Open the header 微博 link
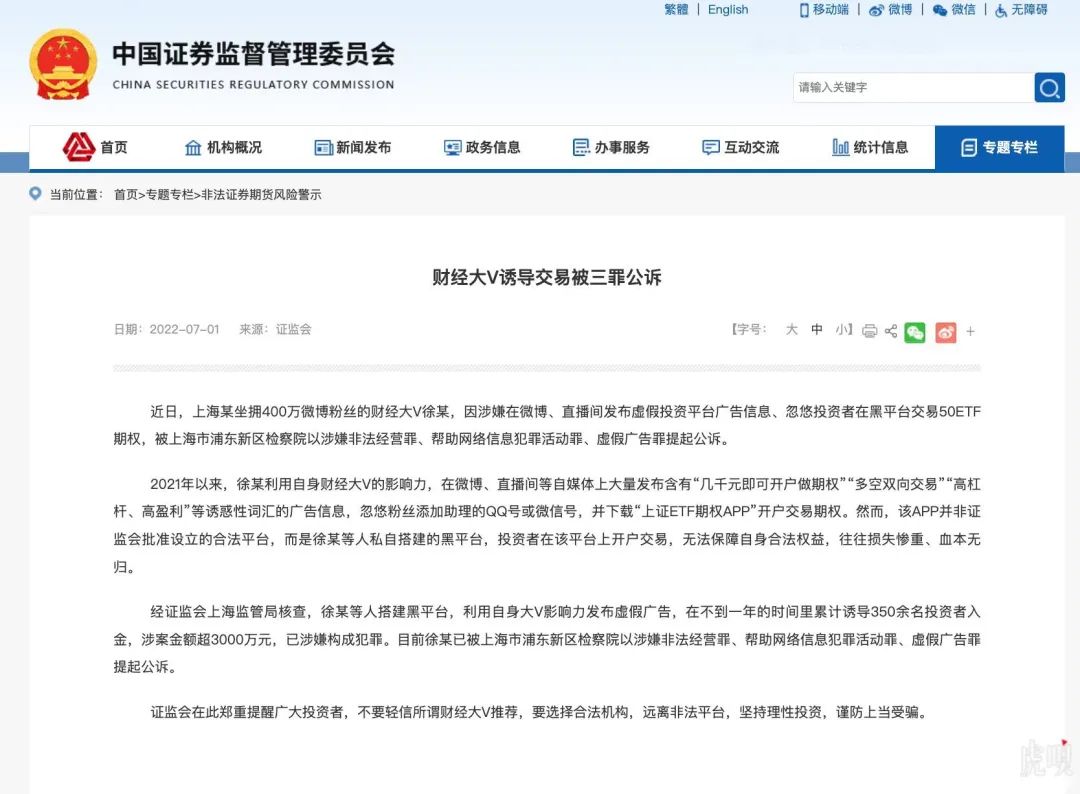This screenshot has width=1080, height=794. pyautogui.click(x=890, y=10)
